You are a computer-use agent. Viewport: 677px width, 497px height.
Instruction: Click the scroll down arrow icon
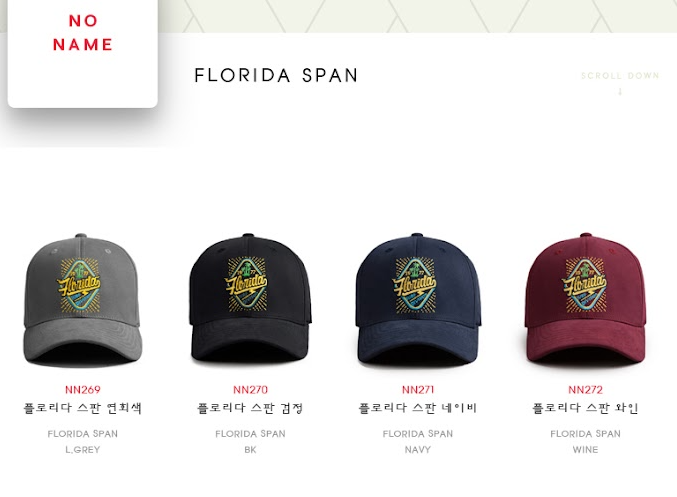620,92
